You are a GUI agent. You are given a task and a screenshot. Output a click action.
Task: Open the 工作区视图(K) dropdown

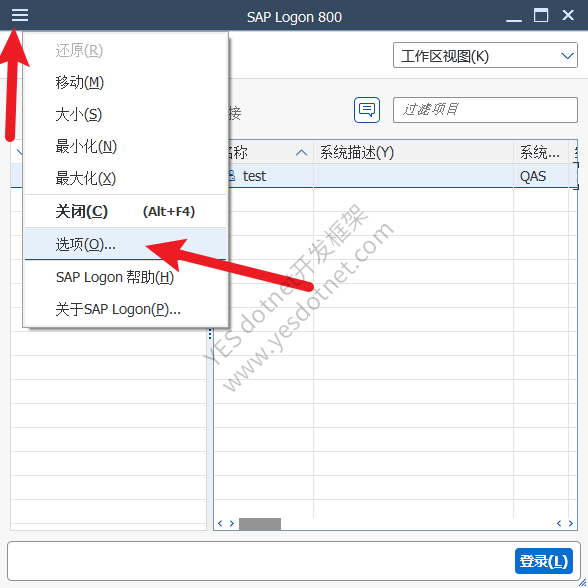coord(485,56)
